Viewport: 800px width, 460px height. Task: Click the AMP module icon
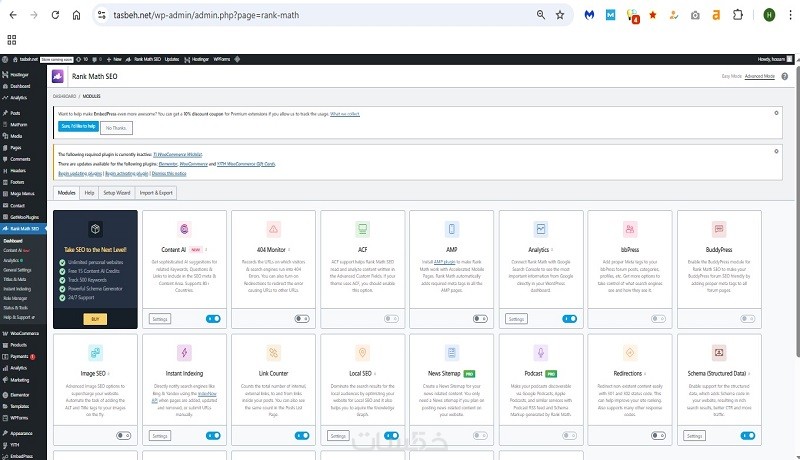[452, 229]
